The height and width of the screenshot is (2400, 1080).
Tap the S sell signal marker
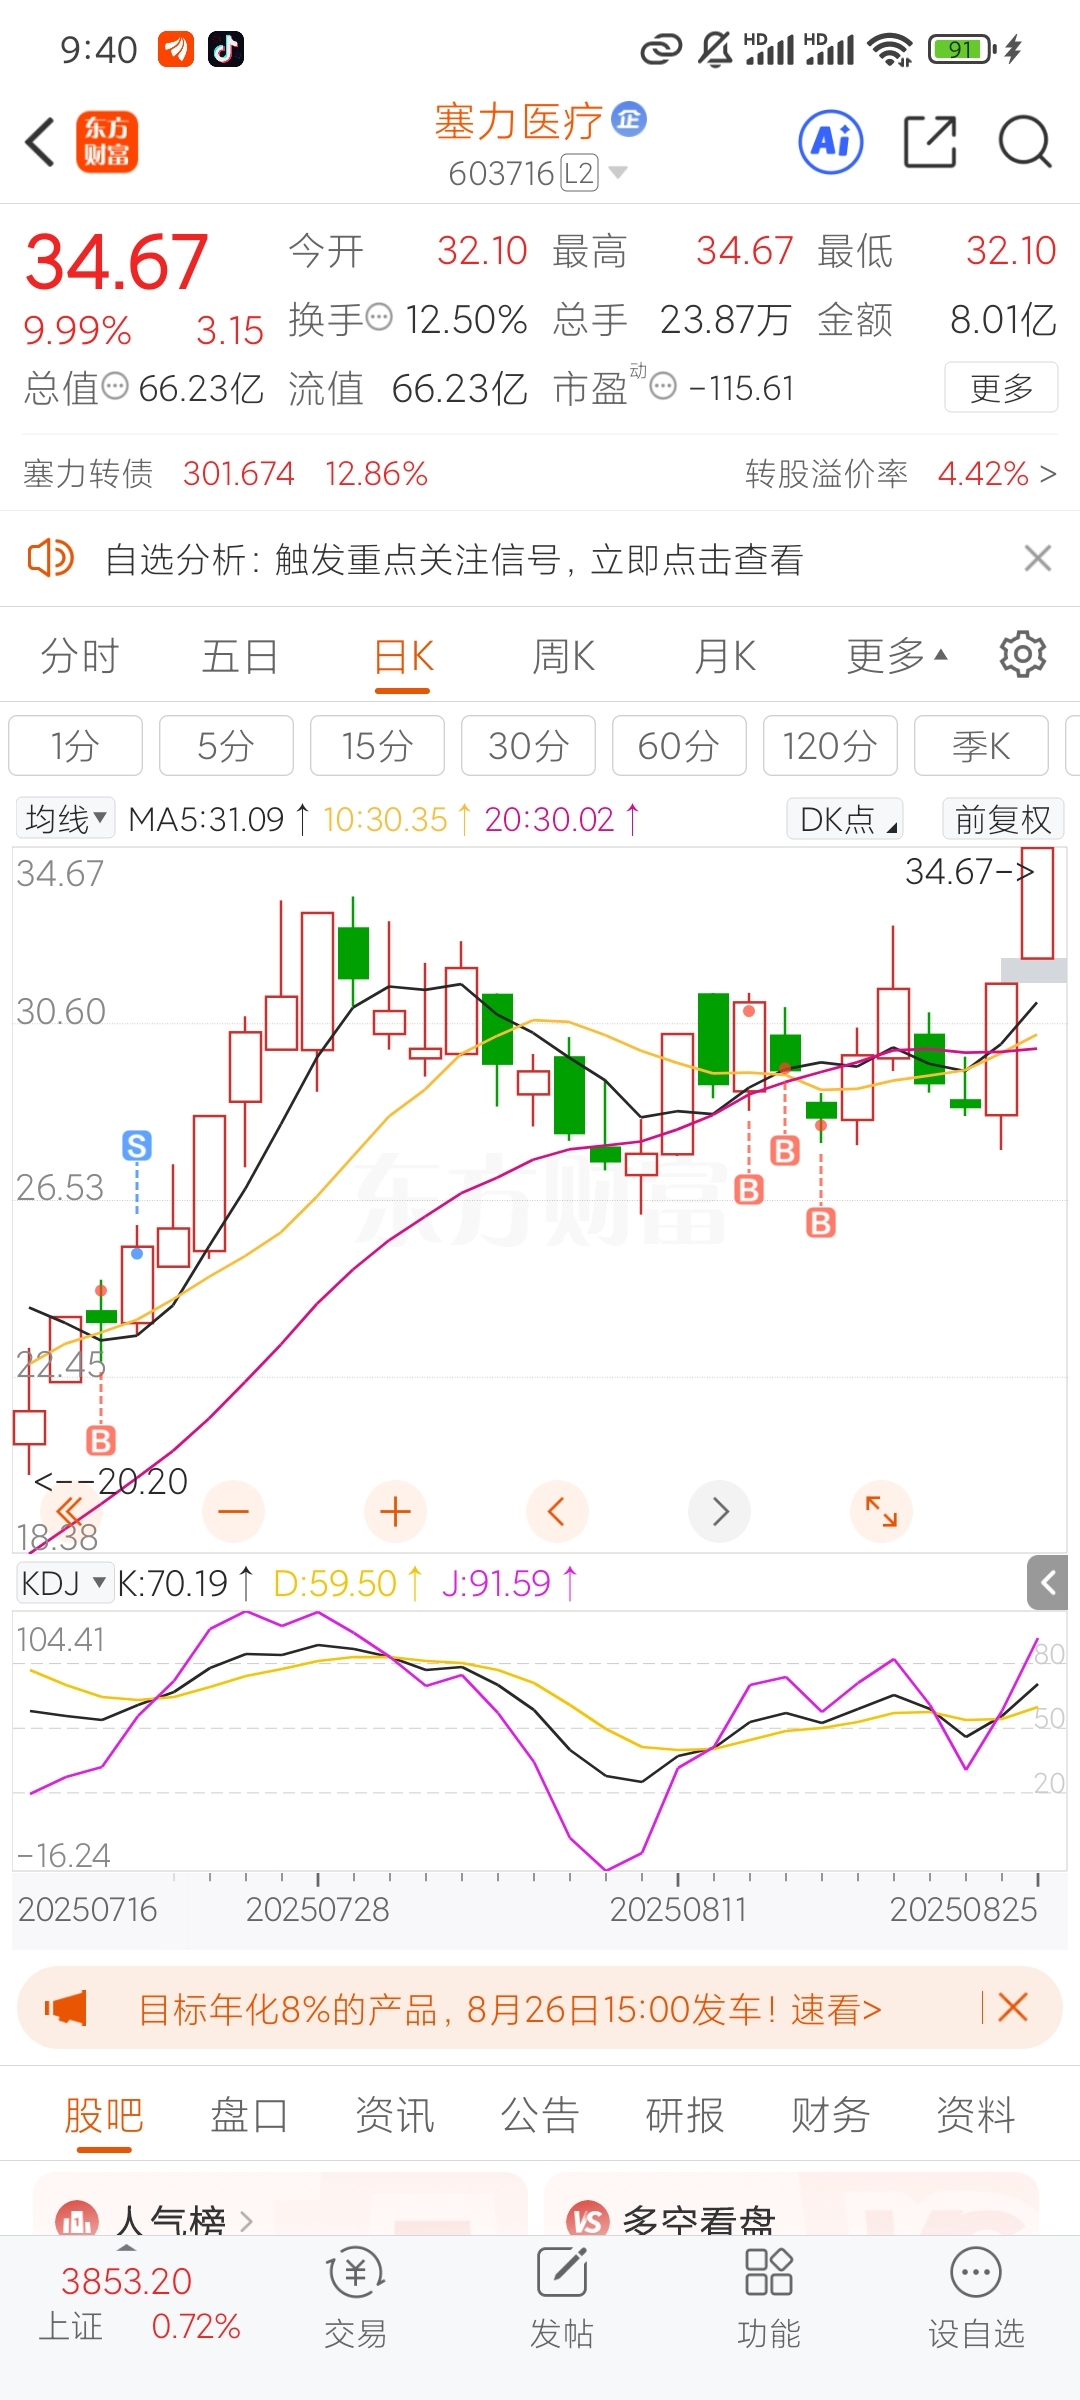coord(137,1145)
